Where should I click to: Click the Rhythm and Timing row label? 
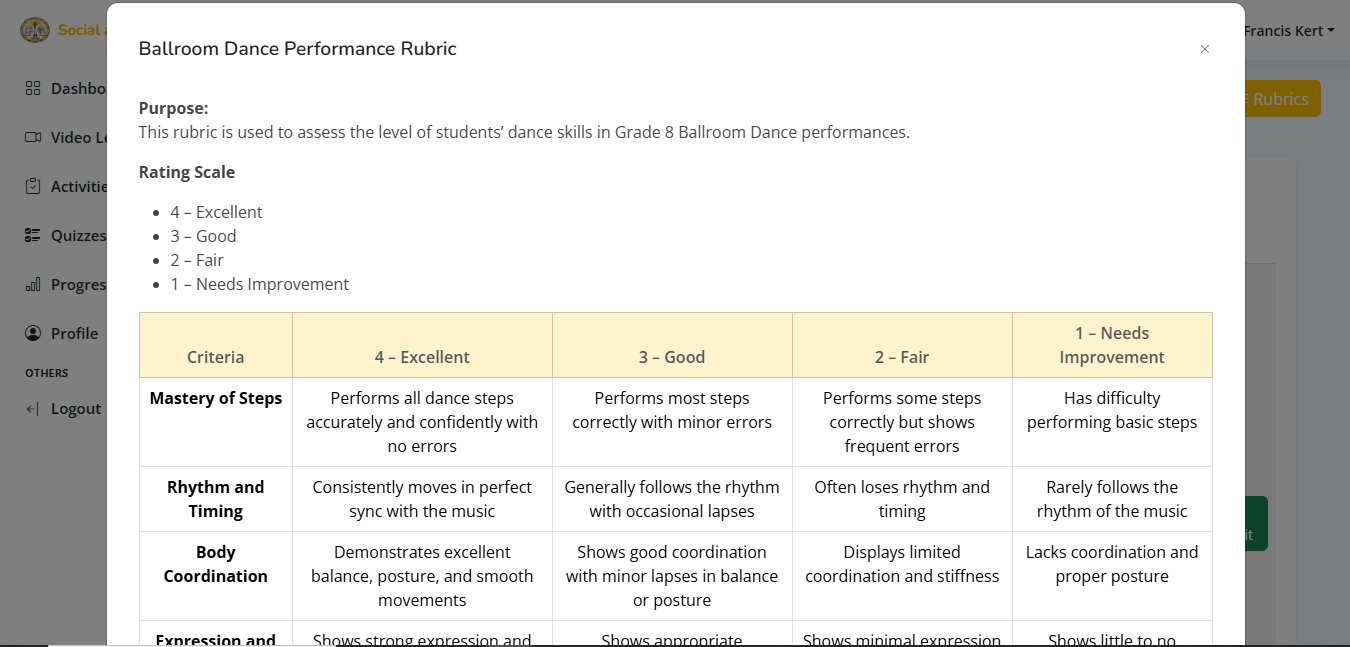pyautogui.click(x=216, y=499)
